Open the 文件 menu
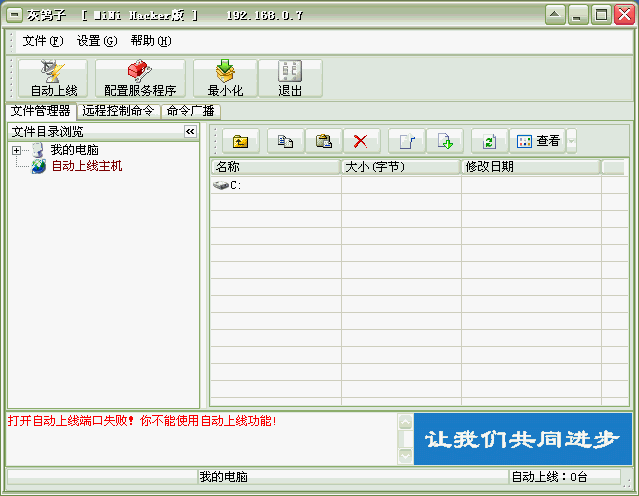The width and height of the screenshot is (639, 496). (42, 41)
